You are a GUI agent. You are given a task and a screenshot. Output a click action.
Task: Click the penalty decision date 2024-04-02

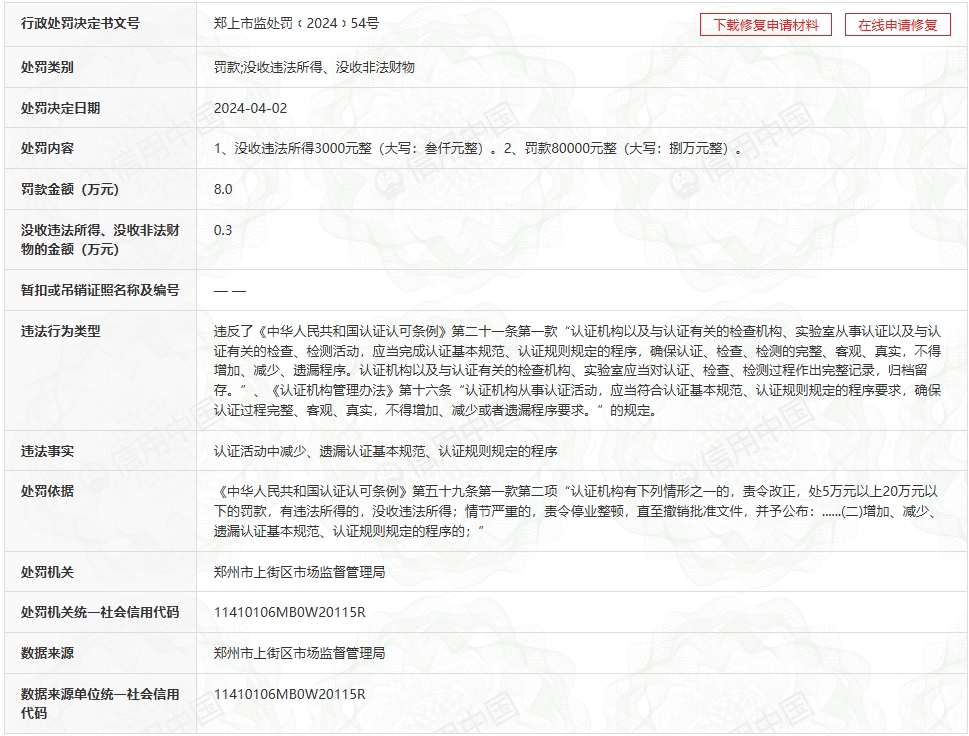(x=250, y=108)
